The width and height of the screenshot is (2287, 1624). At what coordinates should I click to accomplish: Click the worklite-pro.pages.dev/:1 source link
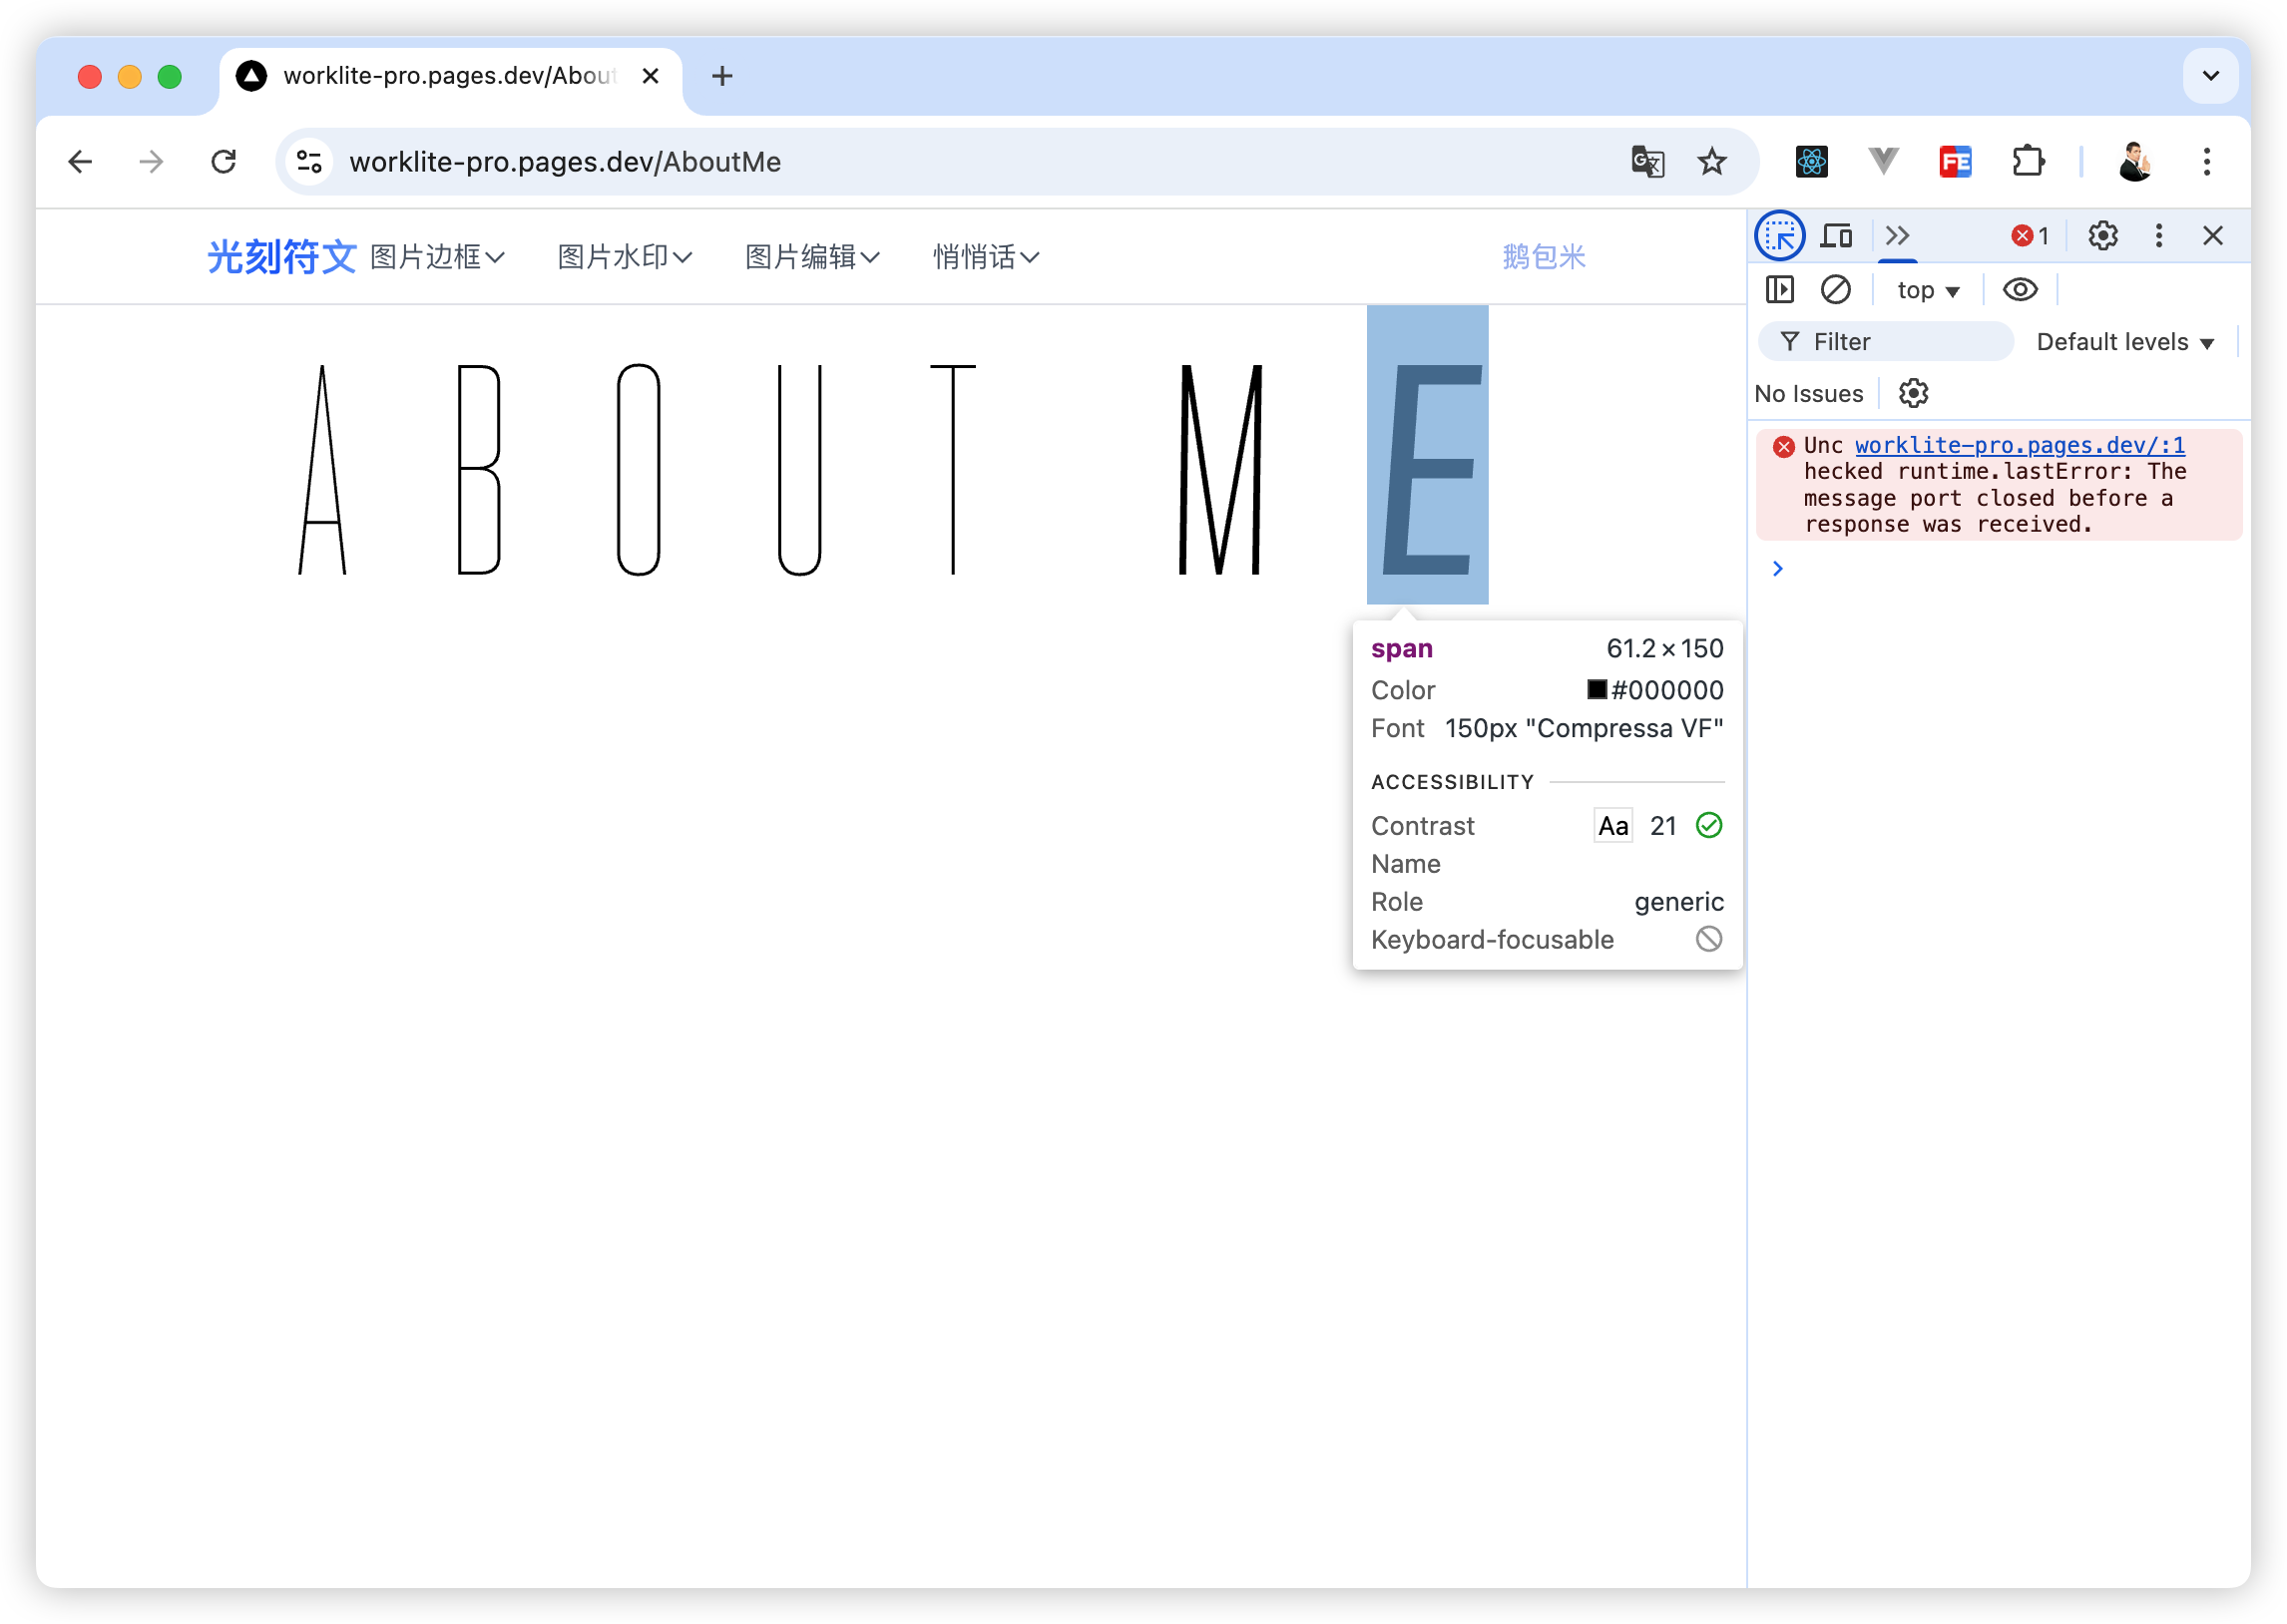point(2019,445)
